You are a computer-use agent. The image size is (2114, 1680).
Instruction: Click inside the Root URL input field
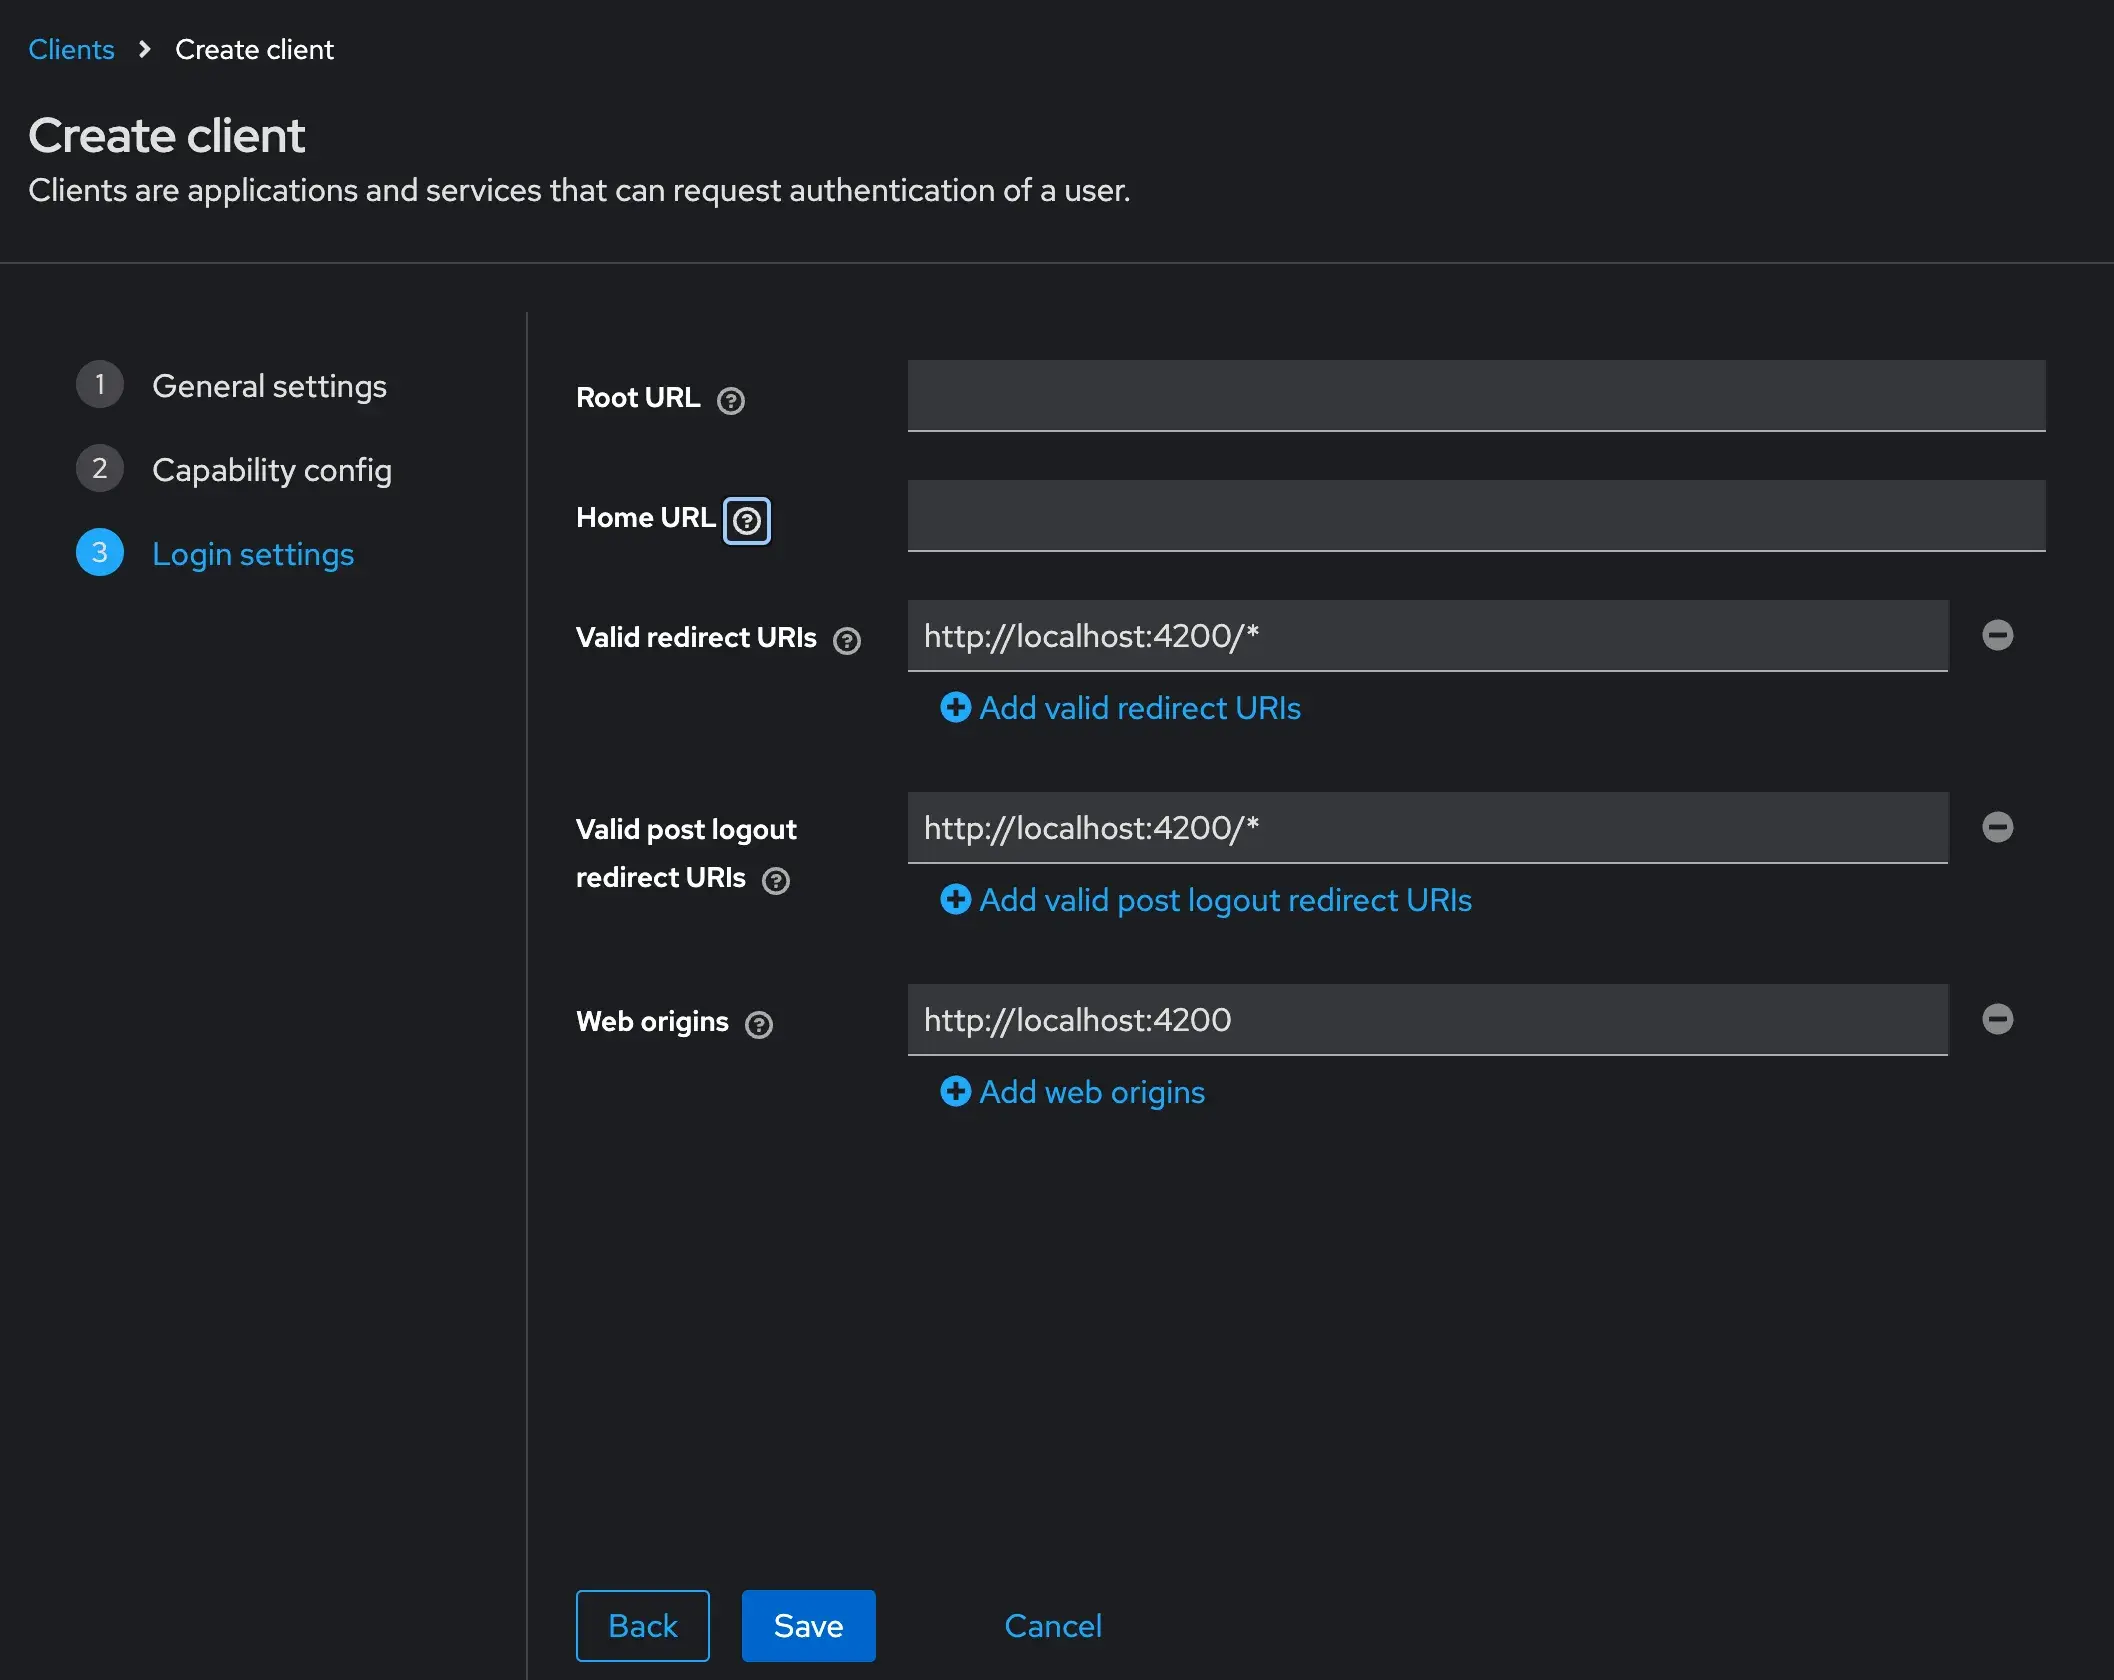(1475, 395)
